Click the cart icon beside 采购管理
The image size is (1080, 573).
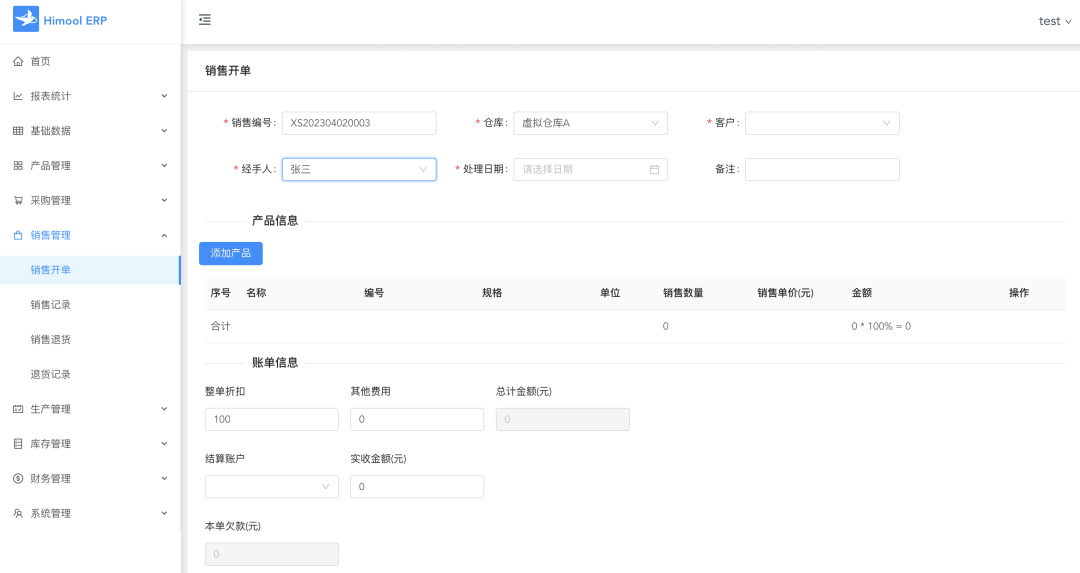pyautogui.click(x=18, y=200)
